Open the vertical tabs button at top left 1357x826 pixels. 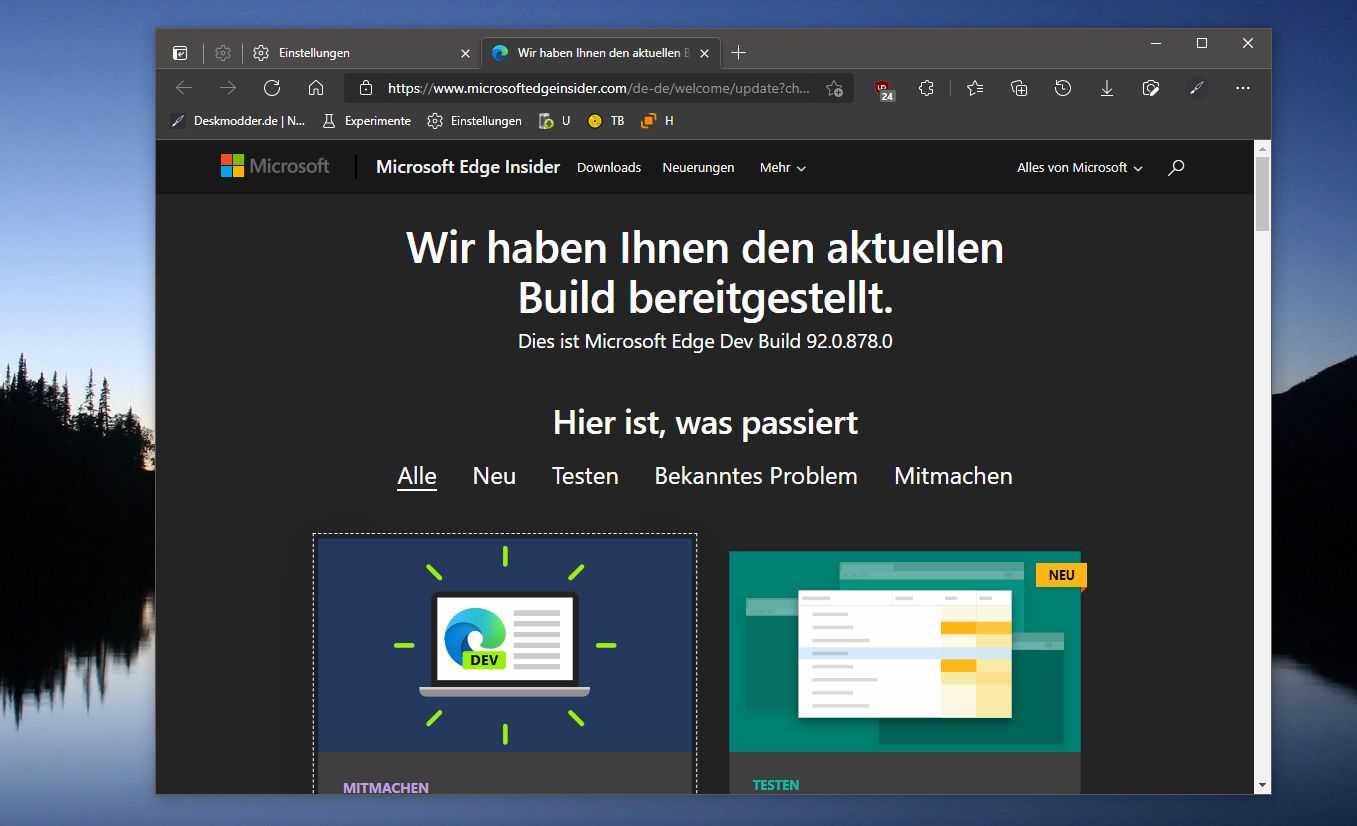180,53
